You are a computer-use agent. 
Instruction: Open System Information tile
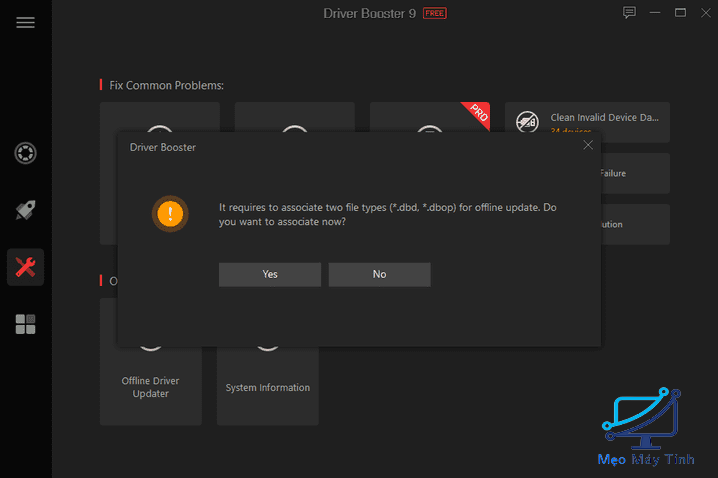pos(268,386)
